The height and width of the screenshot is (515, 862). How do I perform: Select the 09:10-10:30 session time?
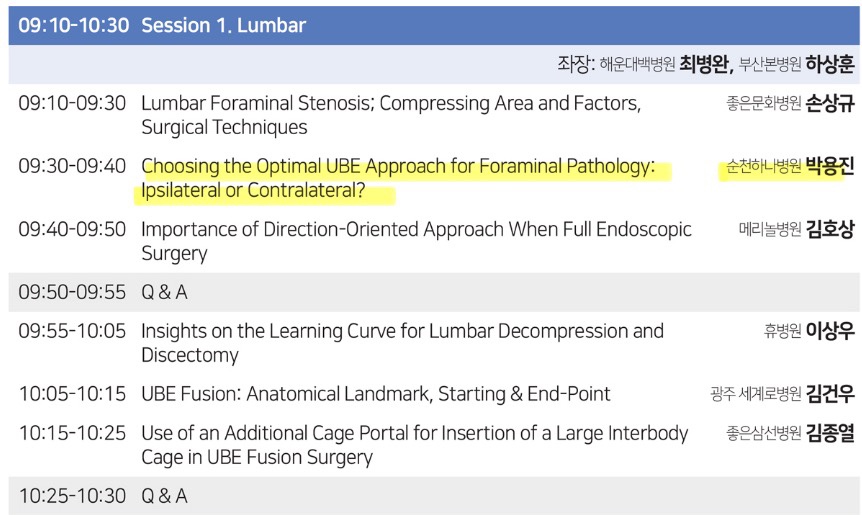(x=74, y=25)
